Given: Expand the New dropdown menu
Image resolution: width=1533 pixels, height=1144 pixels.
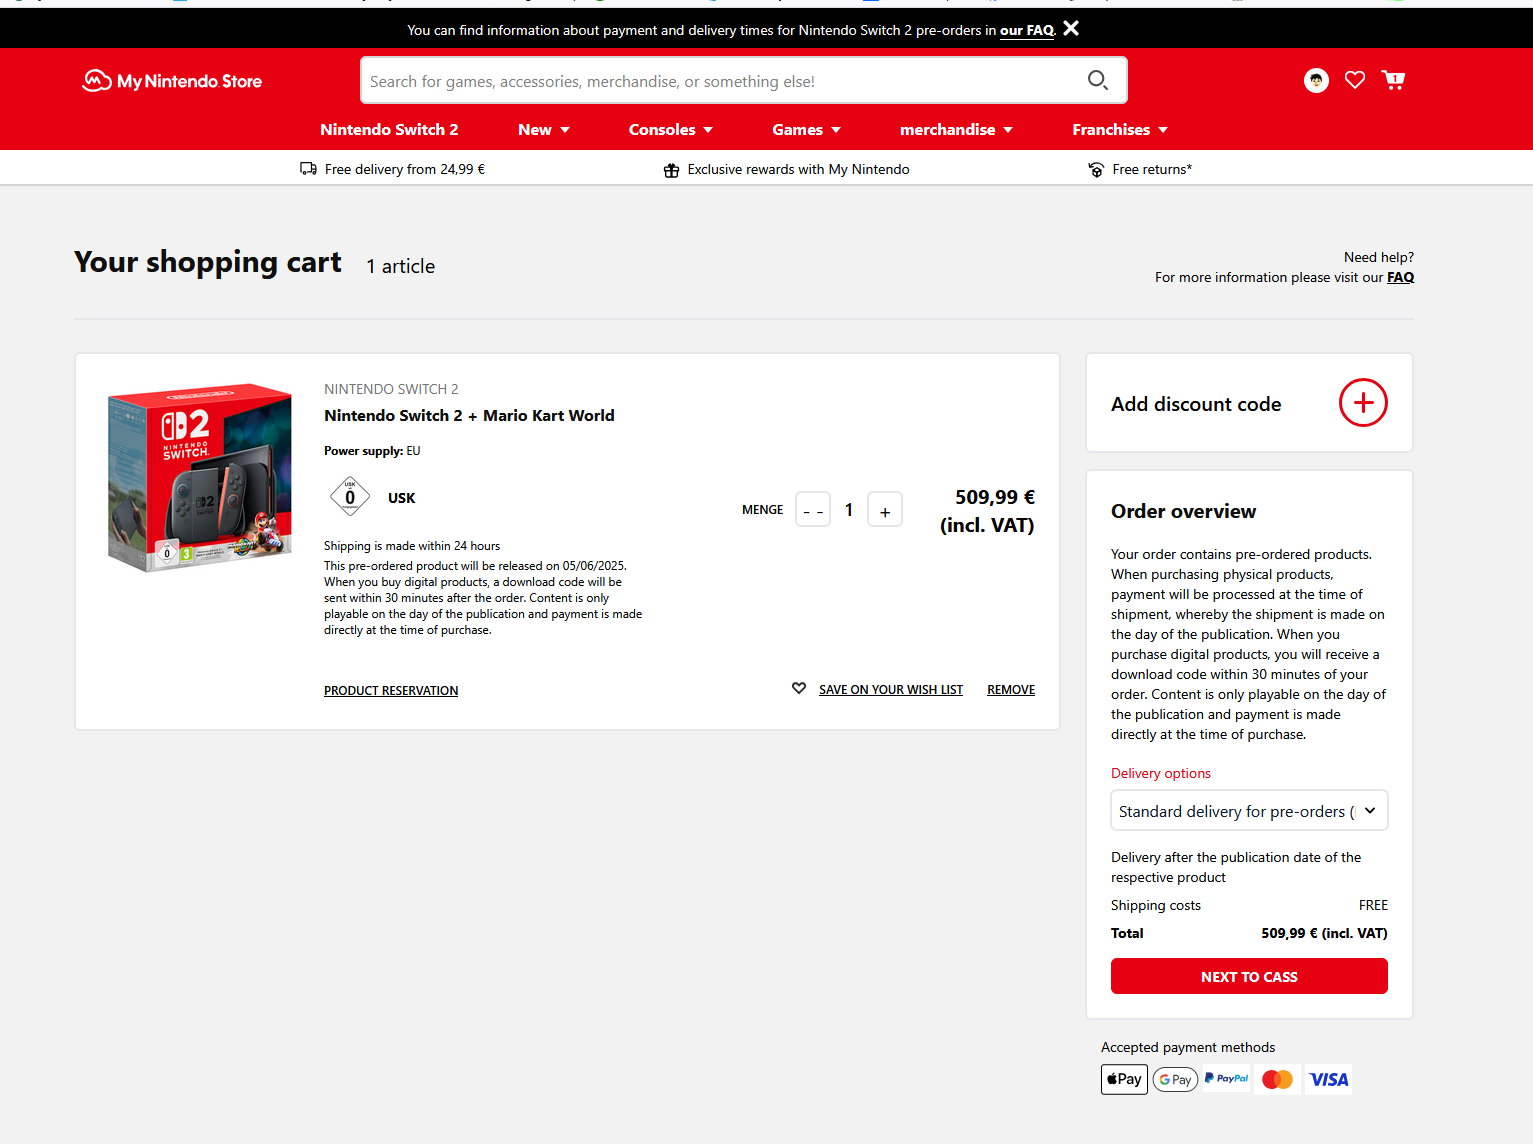Looking at the screenshot, I should point(544,130).
